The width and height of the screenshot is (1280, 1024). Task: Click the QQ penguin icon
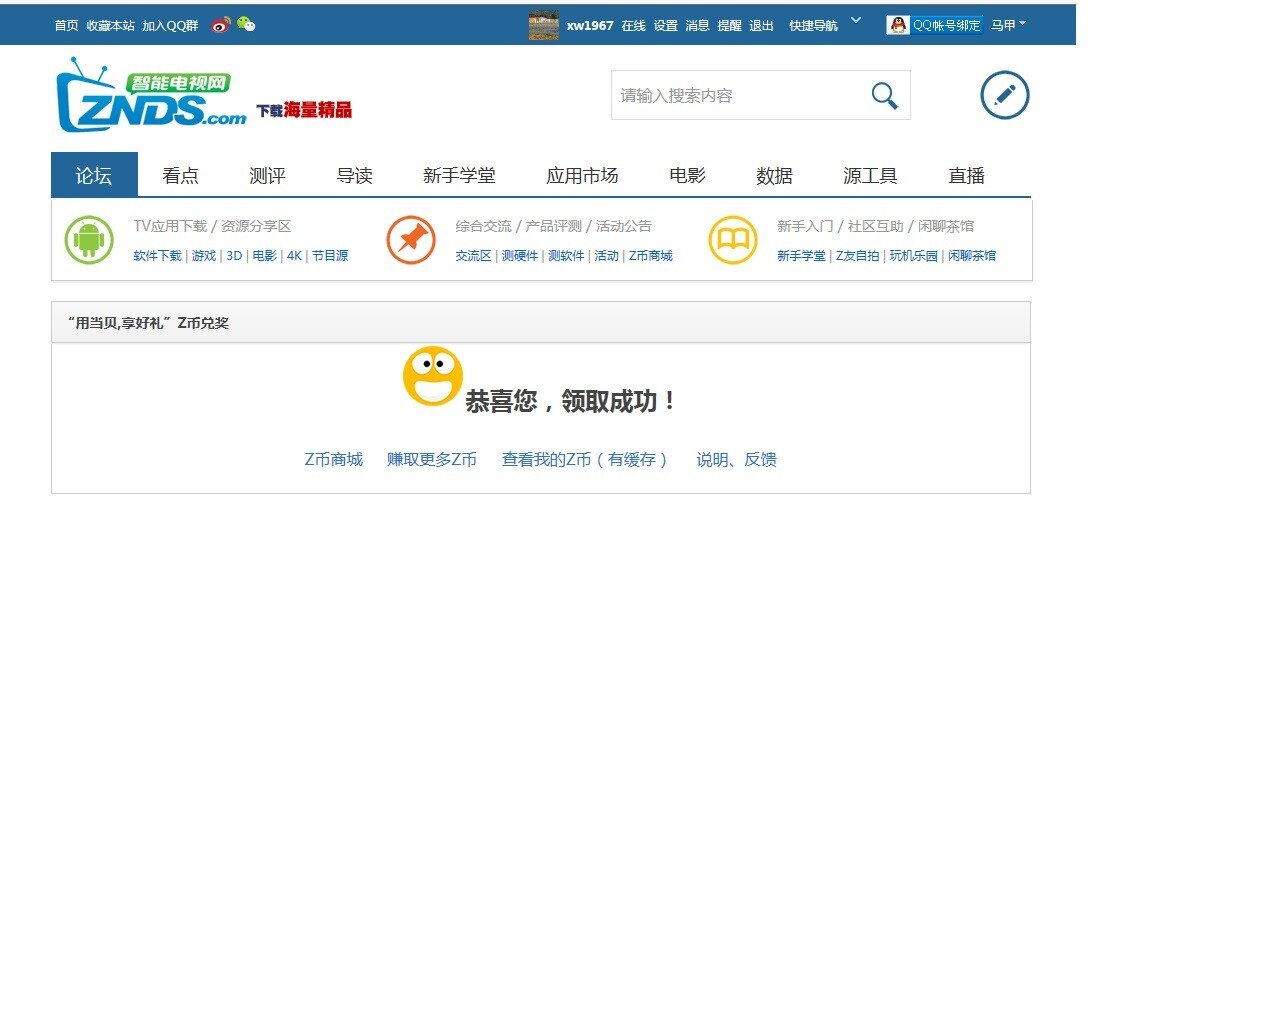pyautogui.click(x=898, y=25)
